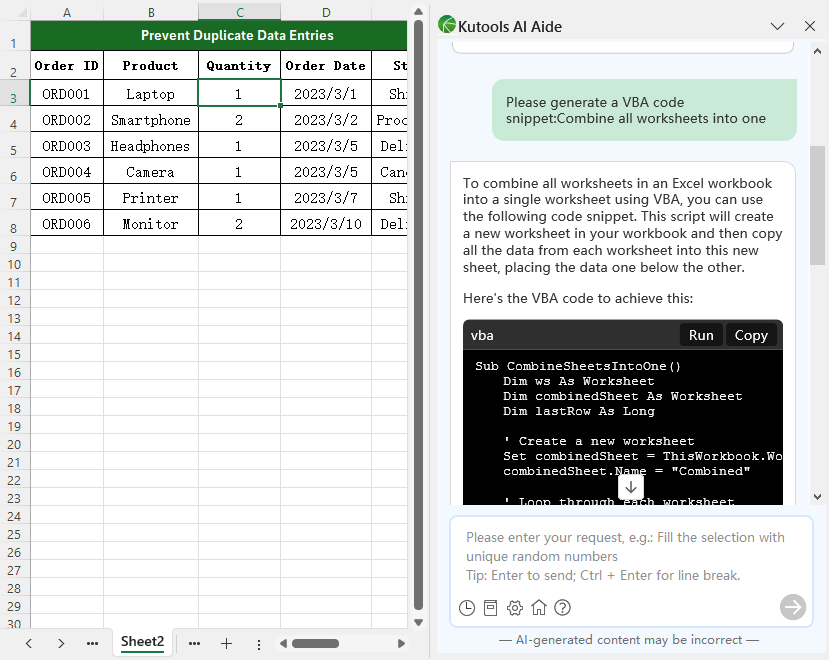Viewport: 829px width, 660px height.
Task: Open chat history clock icon
Action: click(466, 608)
